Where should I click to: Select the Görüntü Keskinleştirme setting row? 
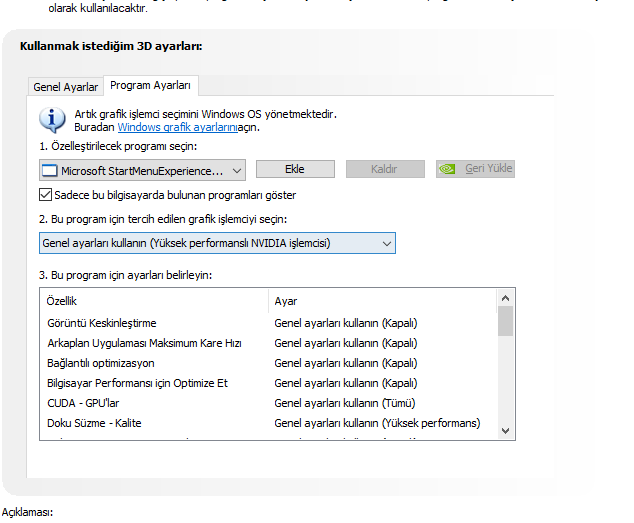[x=102, y=323]
